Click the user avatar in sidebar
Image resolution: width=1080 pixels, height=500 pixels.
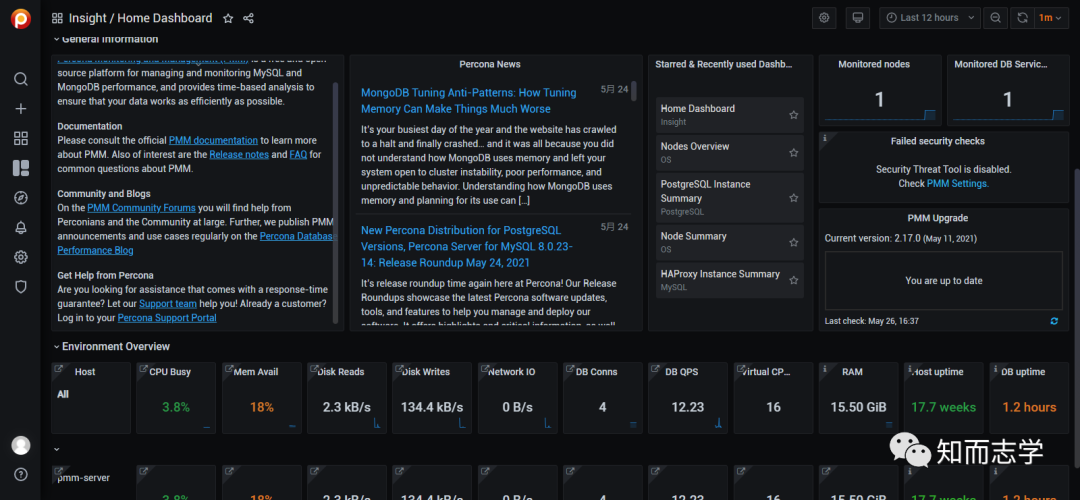tap(21, 445)
